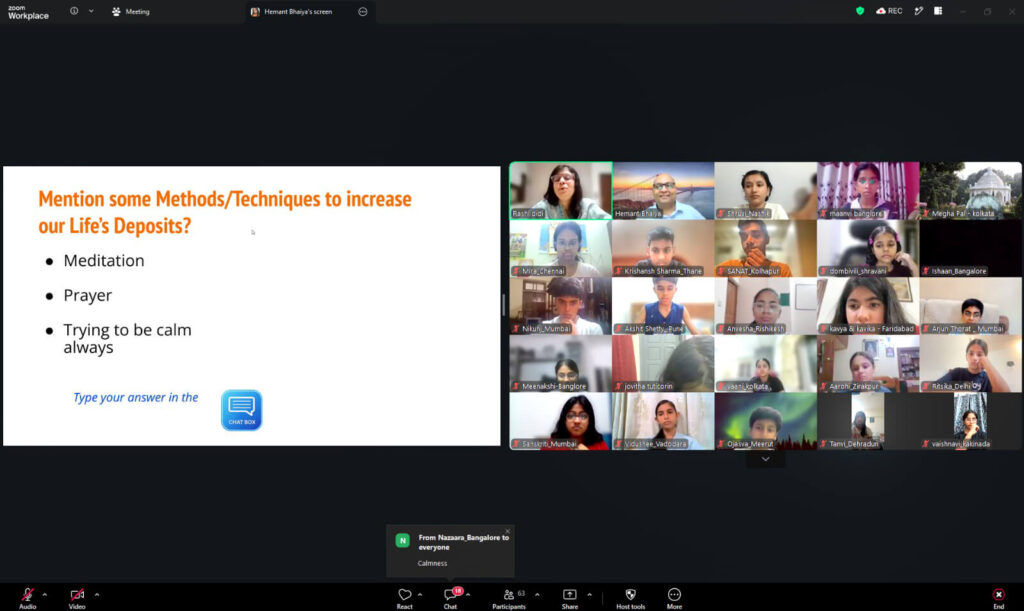The height and width of the screenshot is (611, 1024).
Task: Select the Mira_Chennai video tile
Action: click(x=561, y=248)
